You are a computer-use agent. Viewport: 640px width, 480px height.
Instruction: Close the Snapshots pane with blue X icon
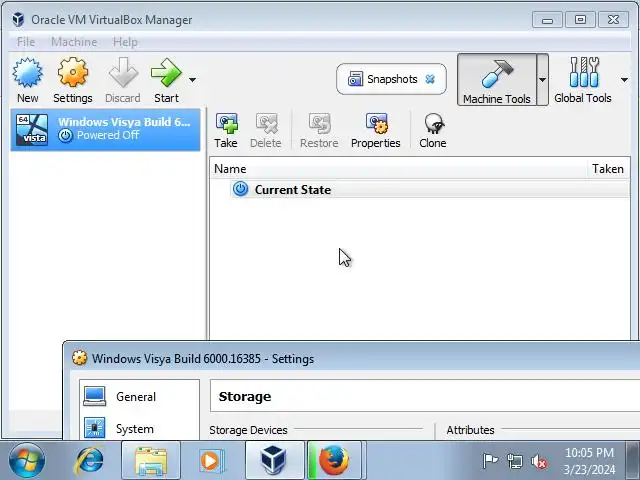[430, 79]
